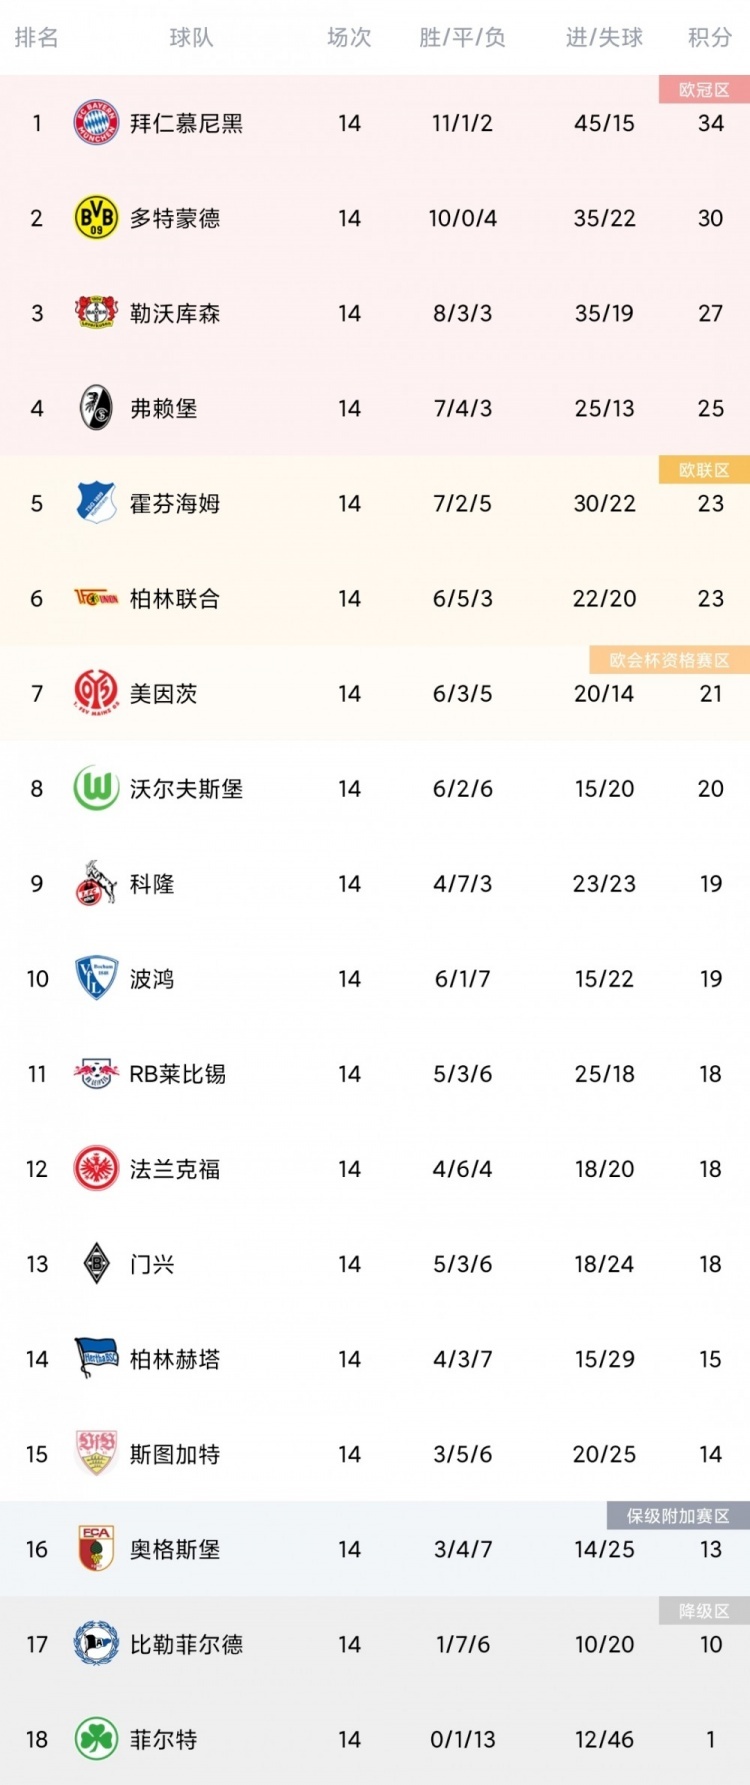Open the Köln goat crest
This screenshot has width=750, height=1785.
[x=96, y=883]
